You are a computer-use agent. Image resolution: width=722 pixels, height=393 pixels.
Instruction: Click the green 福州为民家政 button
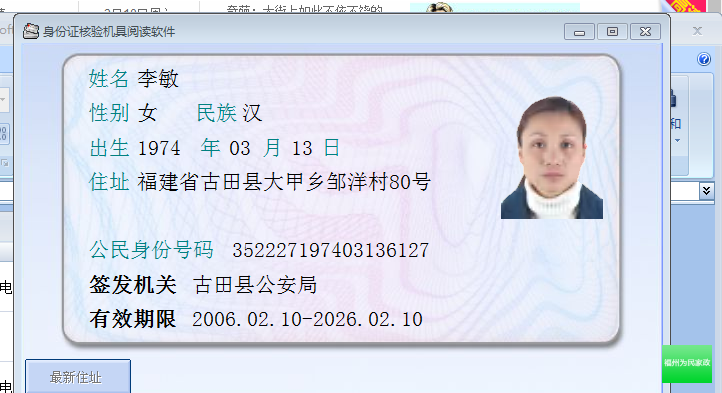[x=687, y=364]
